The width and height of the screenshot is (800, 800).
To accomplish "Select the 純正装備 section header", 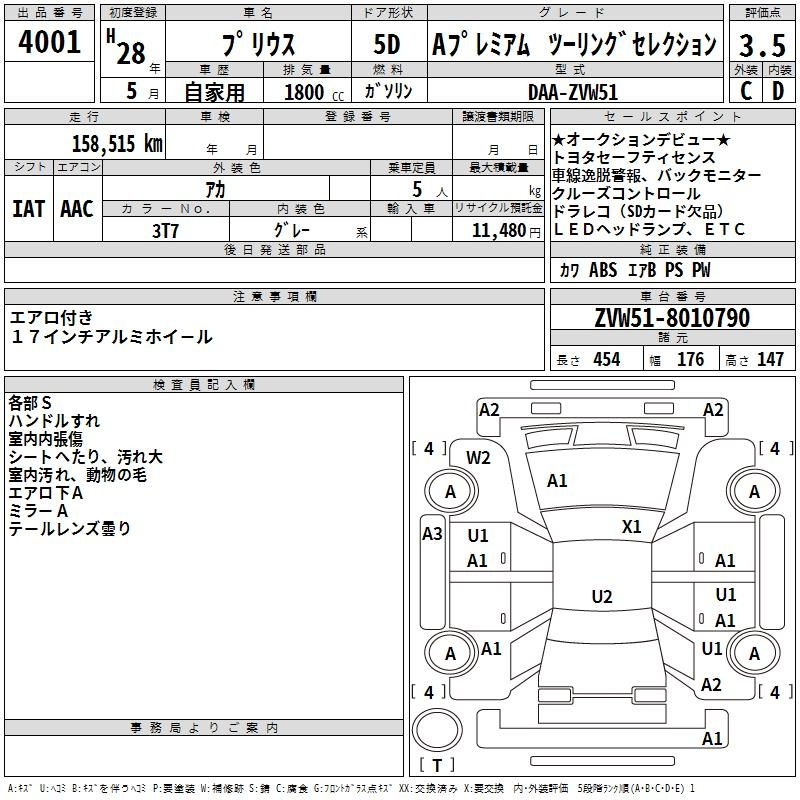I will coord(672,249).
